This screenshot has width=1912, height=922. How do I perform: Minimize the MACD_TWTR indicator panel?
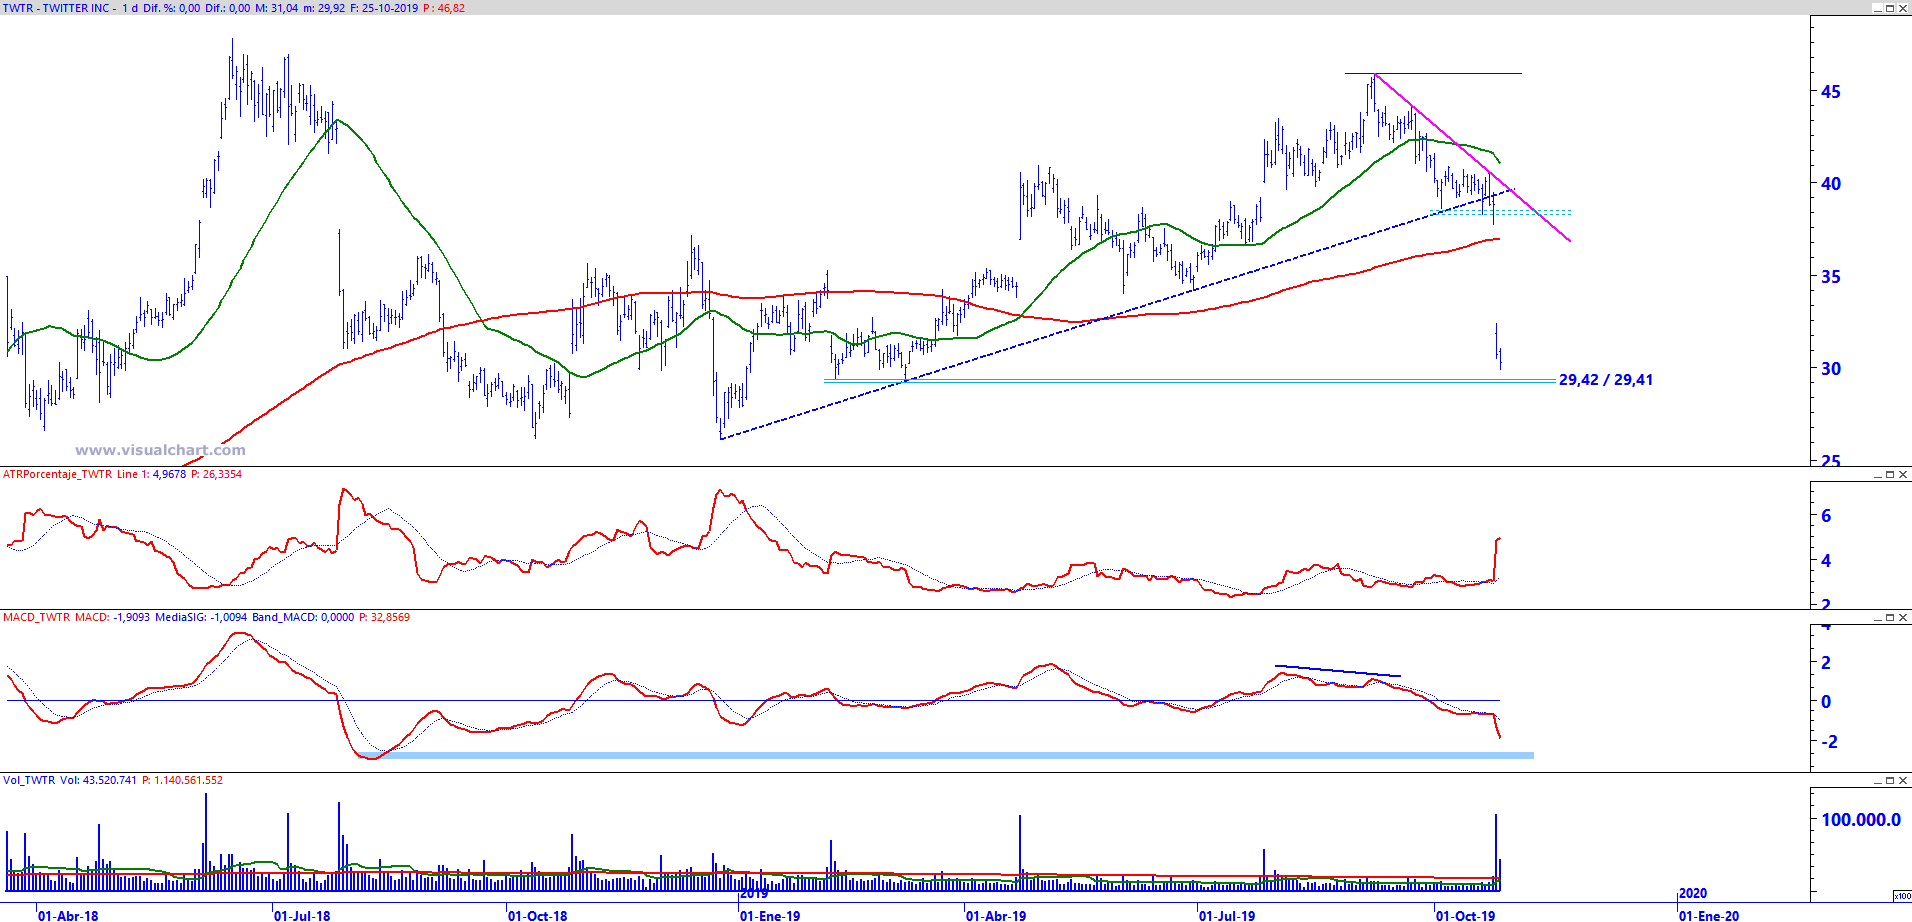tap(1878, 618)
